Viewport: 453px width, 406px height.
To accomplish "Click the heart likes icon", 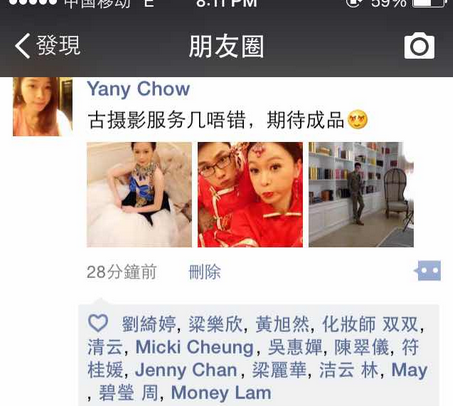I will pyautogui.click(x=98, y=323).
